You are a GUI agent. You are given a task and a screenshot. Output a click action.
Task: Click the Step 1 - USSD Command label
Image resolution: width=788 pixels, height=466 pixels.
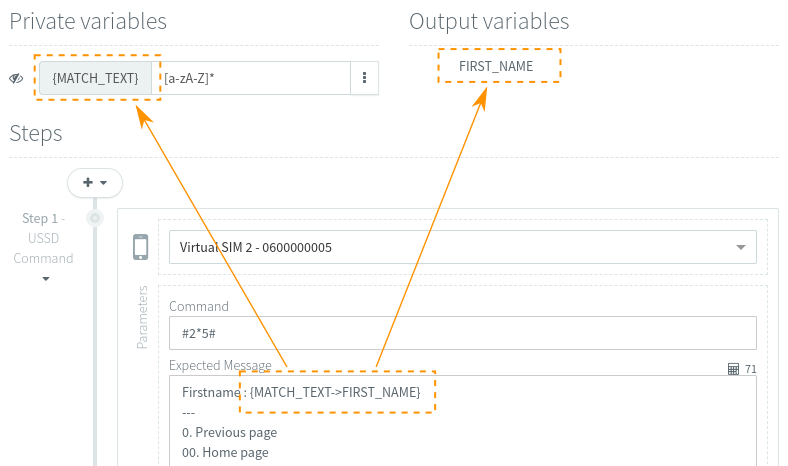tap(43, 238)
